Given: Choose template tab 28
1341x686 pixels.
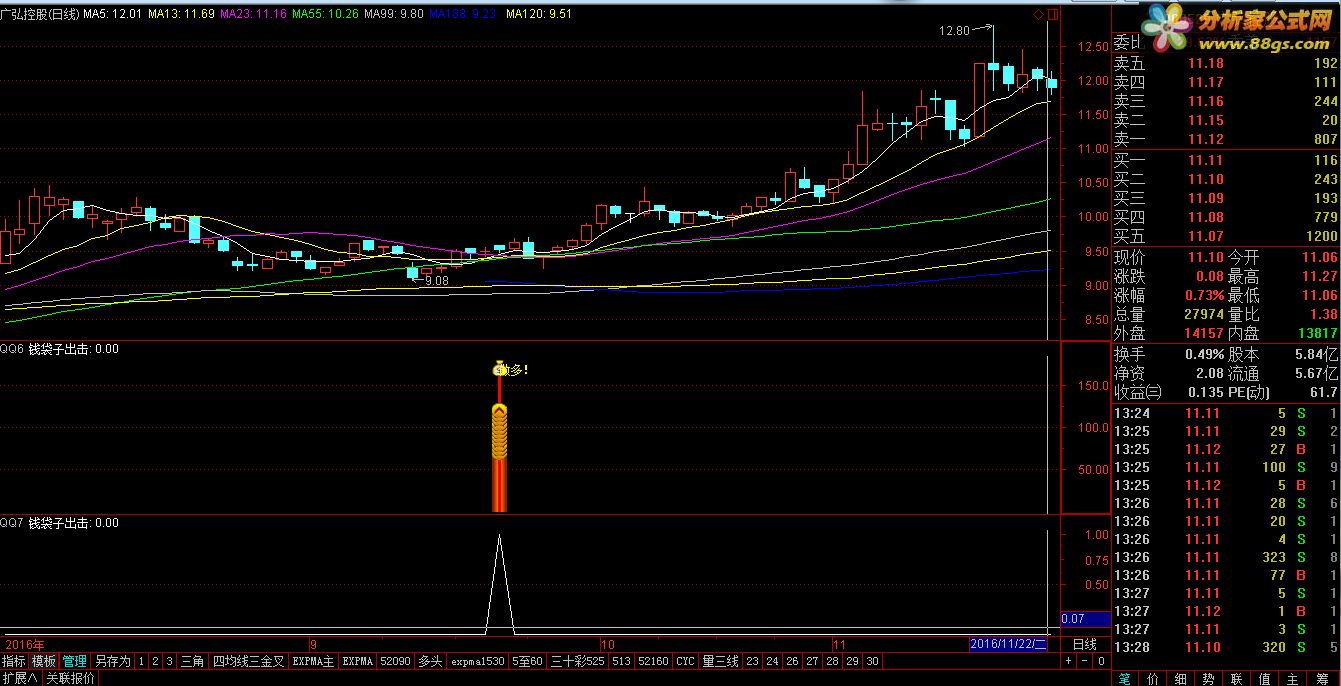Looking at the screenshot, I should point(832,661).
